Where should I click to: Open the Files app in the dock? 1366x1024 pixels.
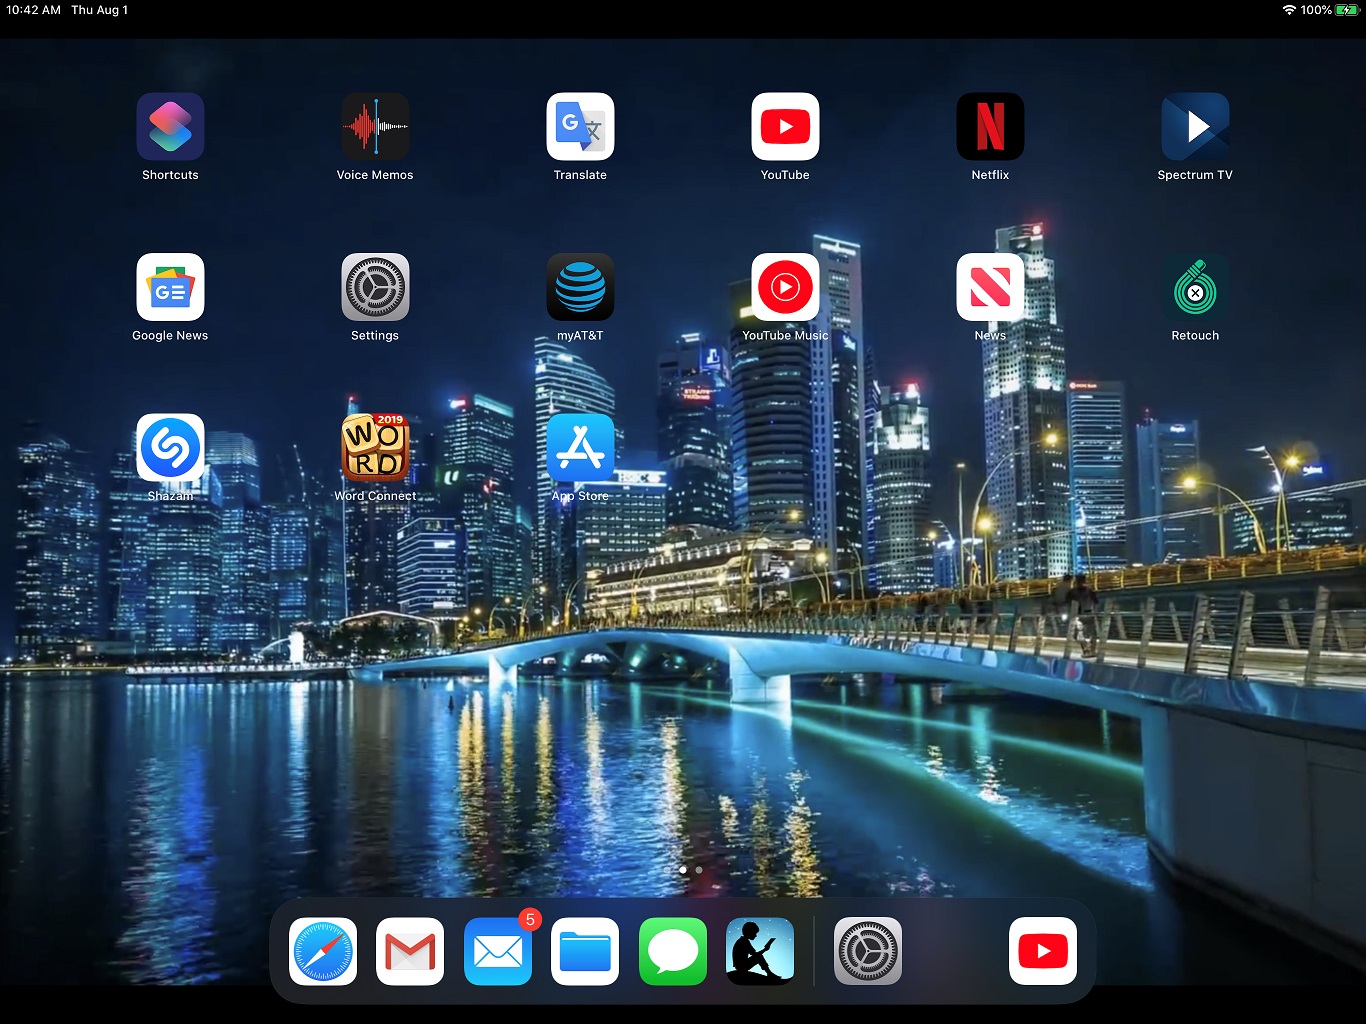585,951
